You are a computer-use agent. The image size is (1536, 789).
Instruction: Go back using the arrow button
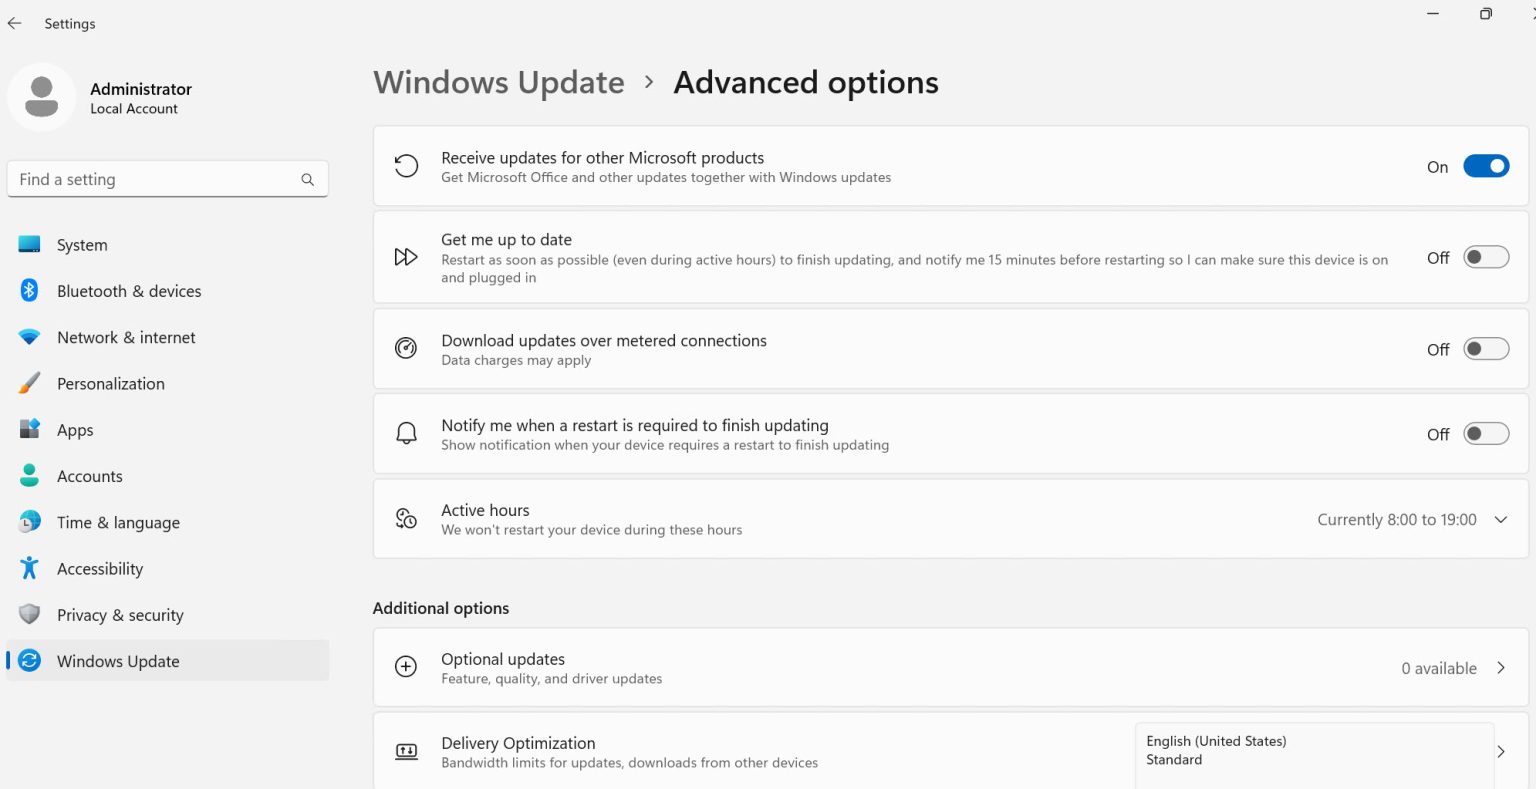pos(14,23)
